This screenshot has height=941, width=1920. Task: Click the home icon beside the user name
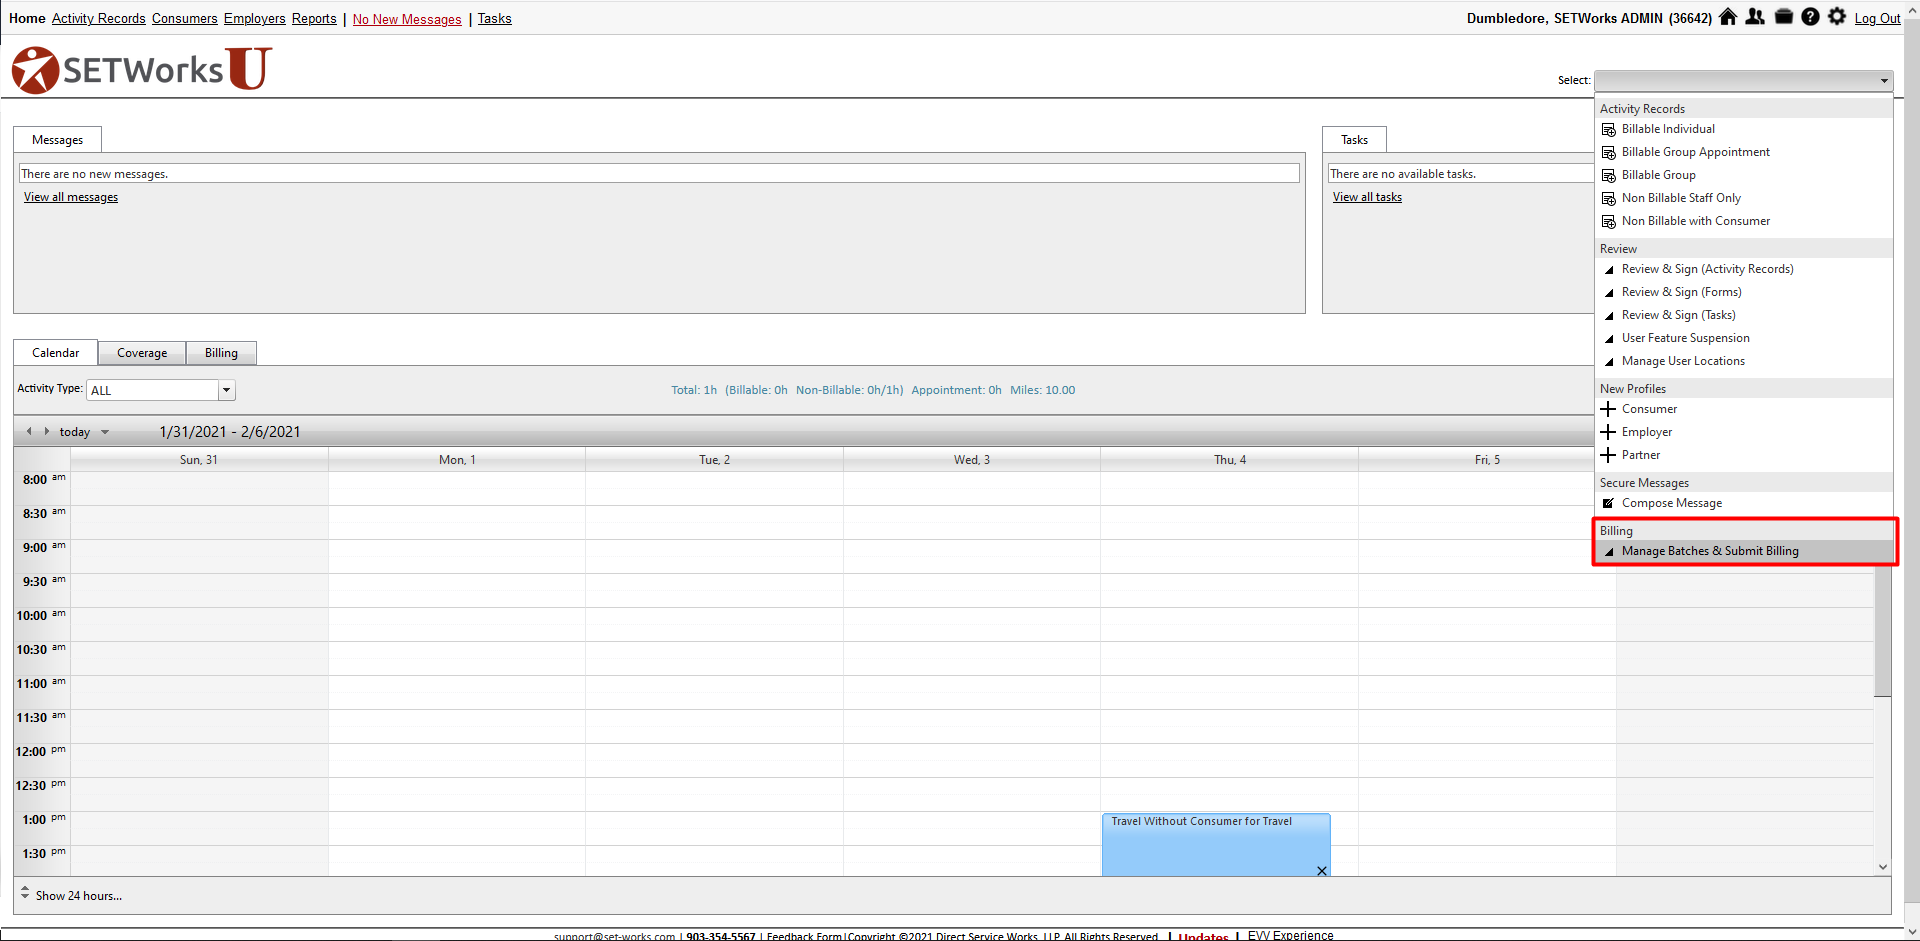(x=1727, y=17)
